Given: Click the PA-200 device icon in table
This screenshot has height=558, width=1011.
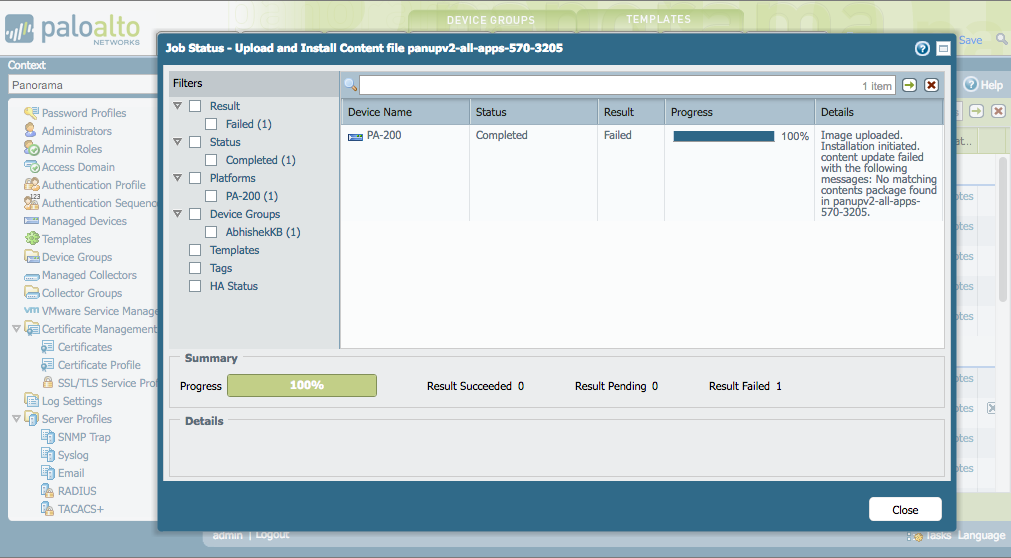Looking at the screenshot, I should tap(355, 136).
